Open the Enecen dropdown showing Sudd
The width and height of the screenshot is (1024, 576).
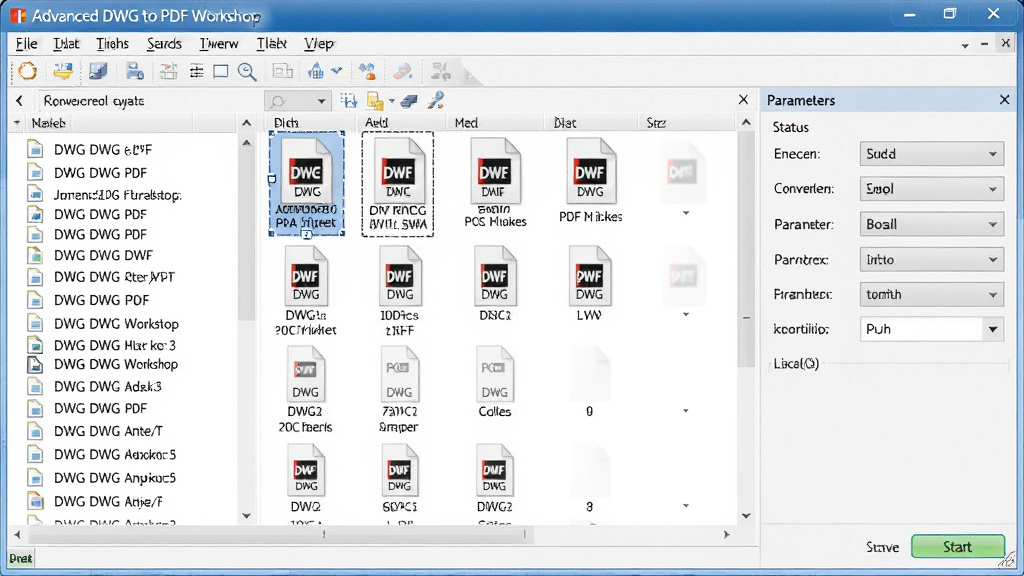click(x=931, y=154)
